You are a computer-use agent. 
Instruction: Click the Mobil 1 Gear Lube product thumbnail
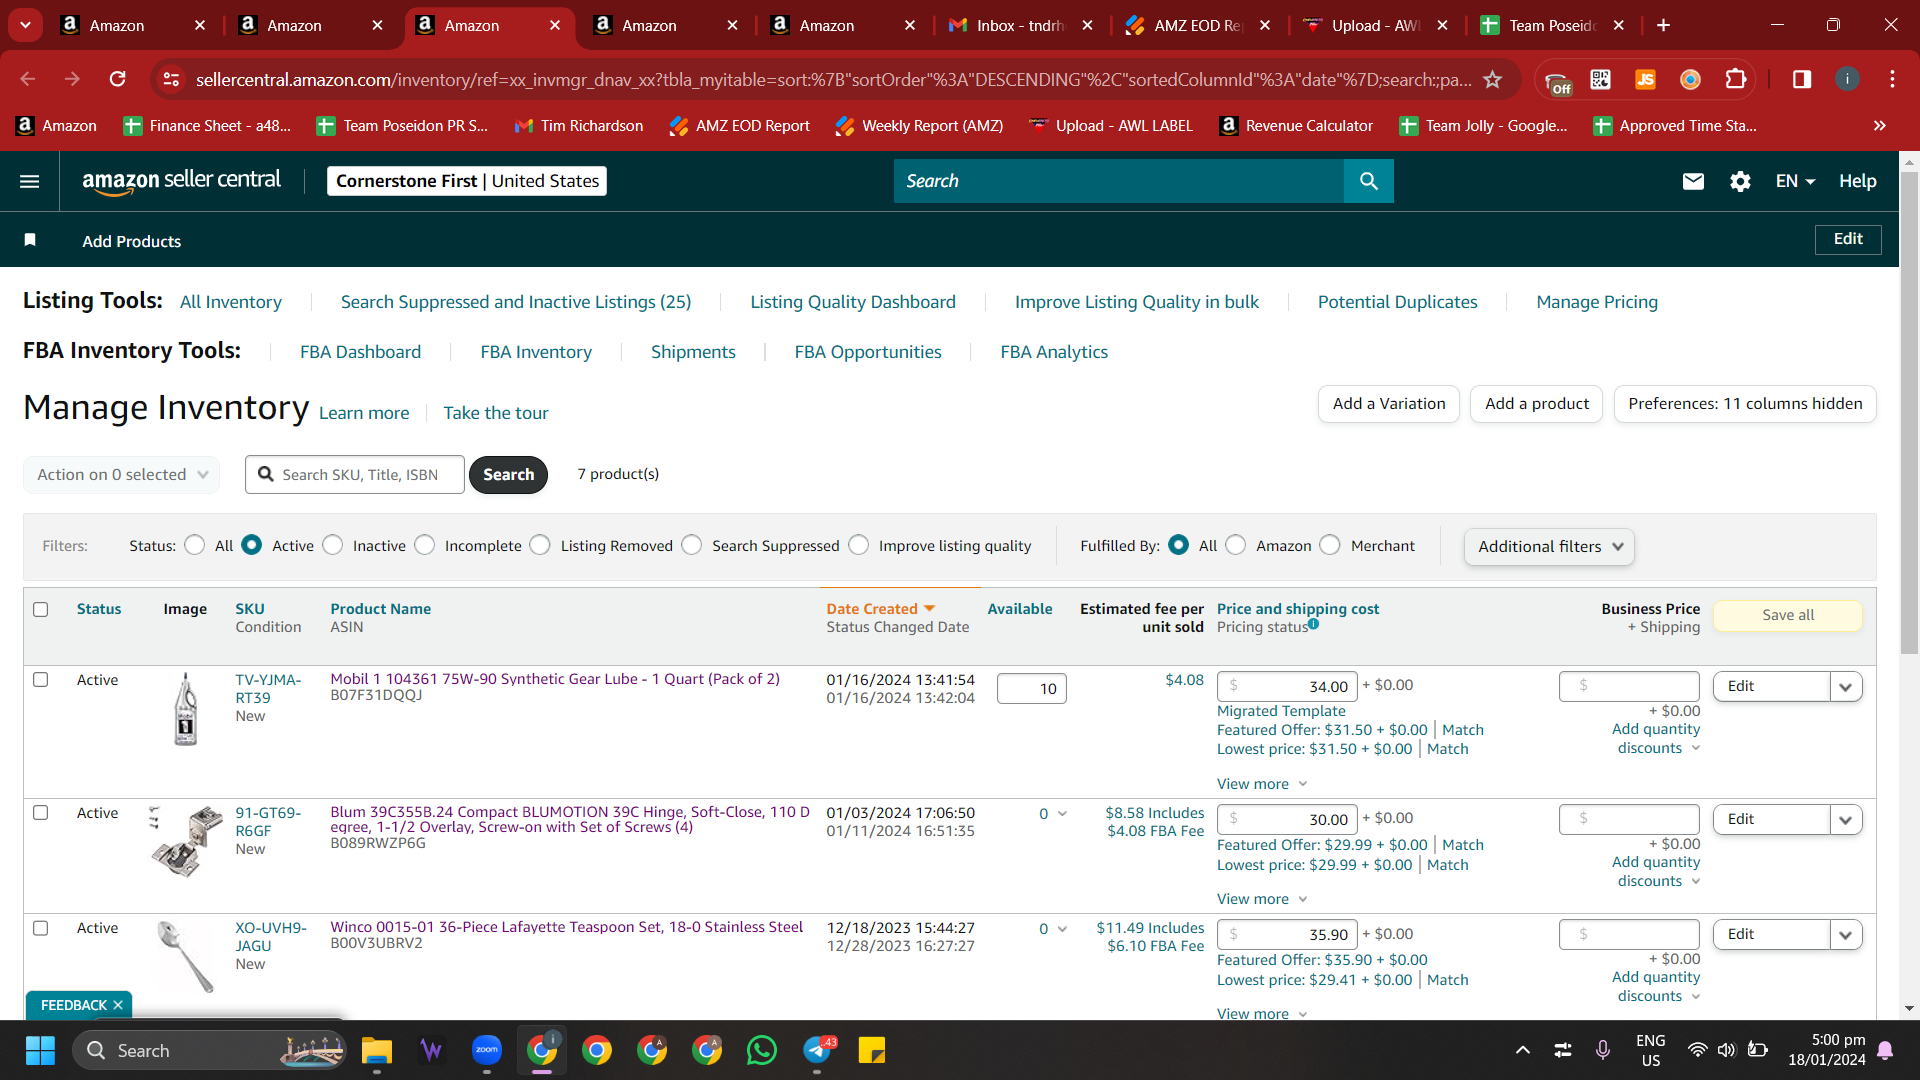(x=185, y=709)
